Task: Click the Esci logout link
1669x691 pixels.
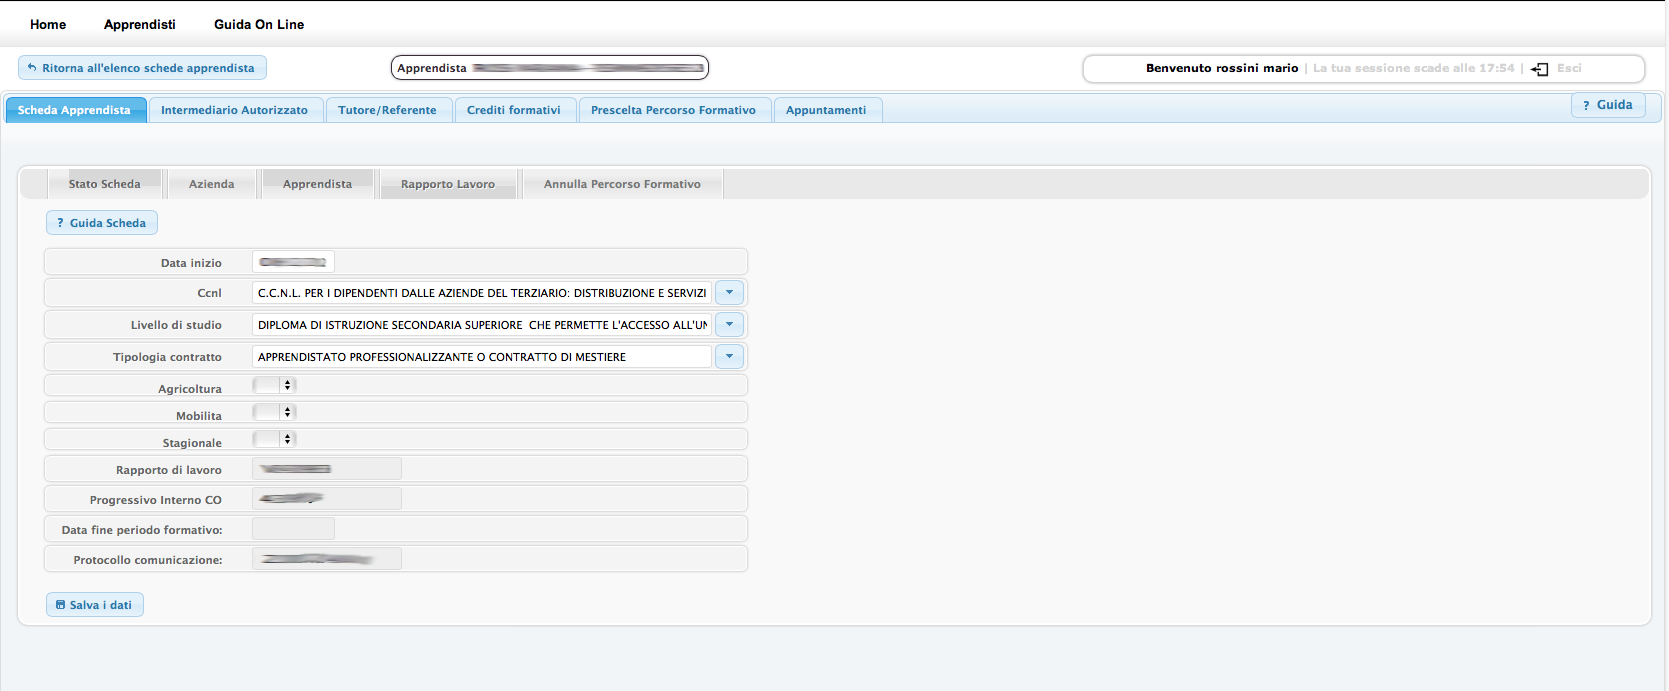Action: [1569, 68]
